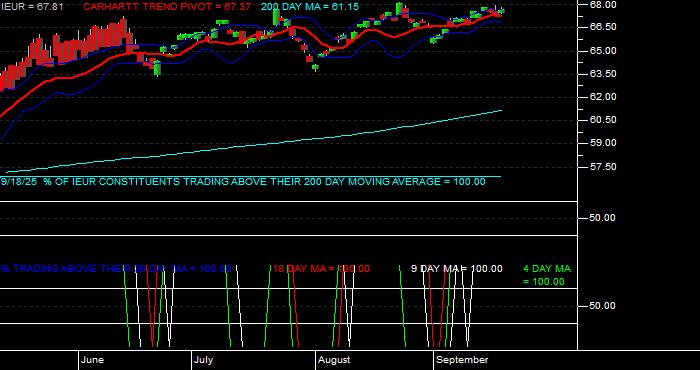Click the 4 DAY MA = 100.00 green label
Image resolution: width=700 pixels, height=370 pixels.
[546, 275]
